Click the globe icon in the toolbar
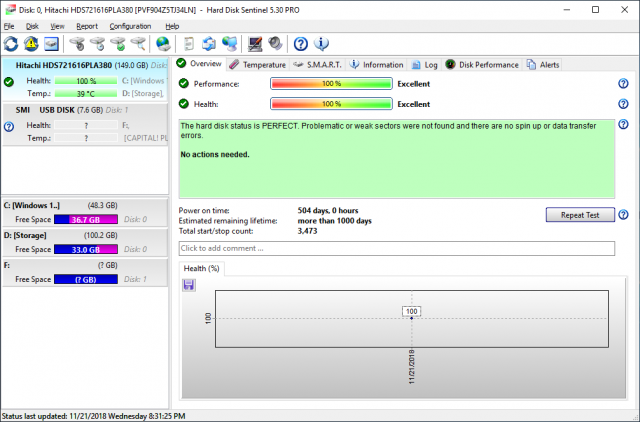 [164, 44]
